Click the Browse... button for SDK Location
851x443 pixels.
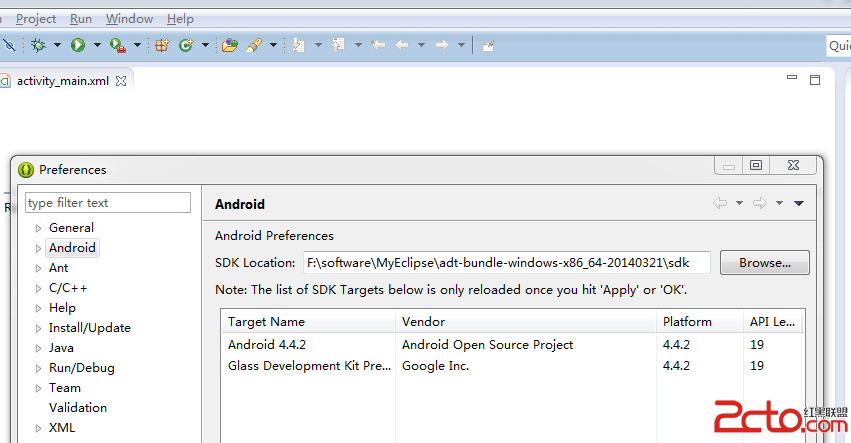tap(765, 263)
